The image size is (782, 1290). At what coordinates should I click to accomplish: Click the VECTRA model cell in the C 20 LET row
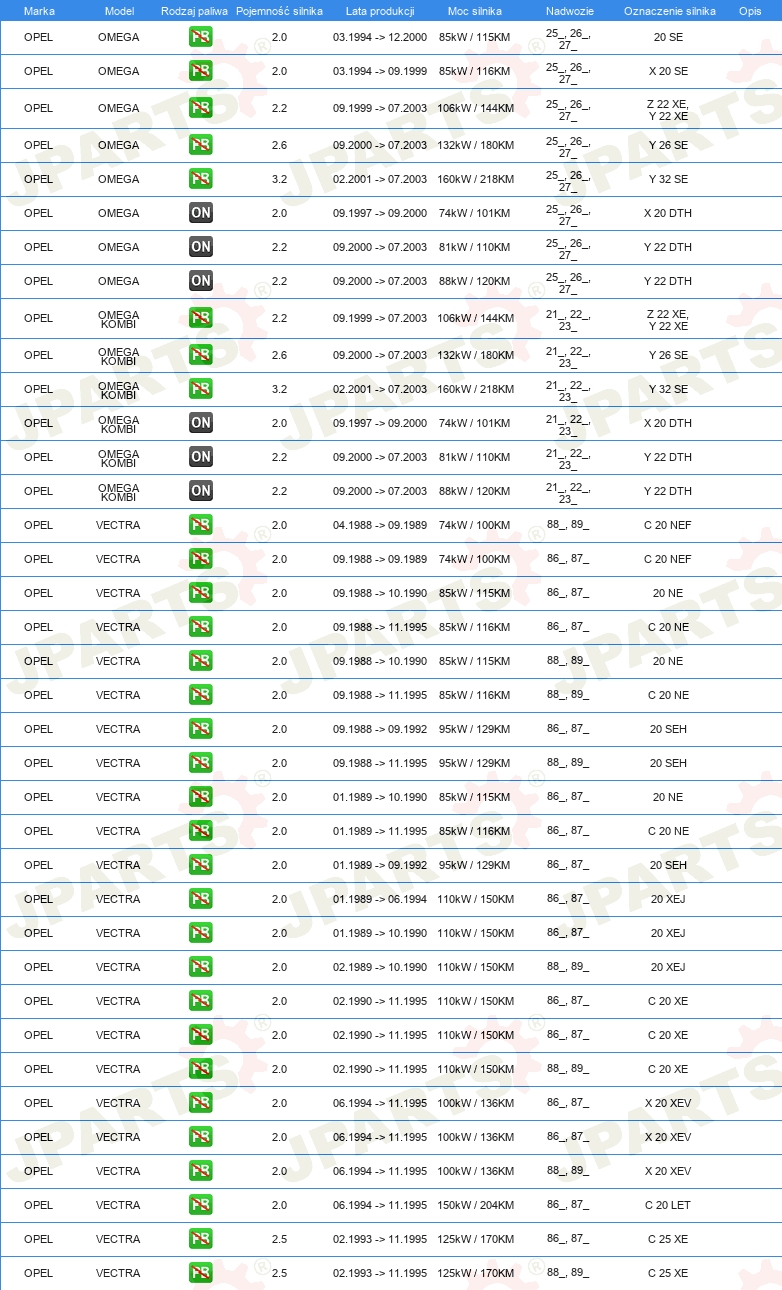tap(118, 1205)
